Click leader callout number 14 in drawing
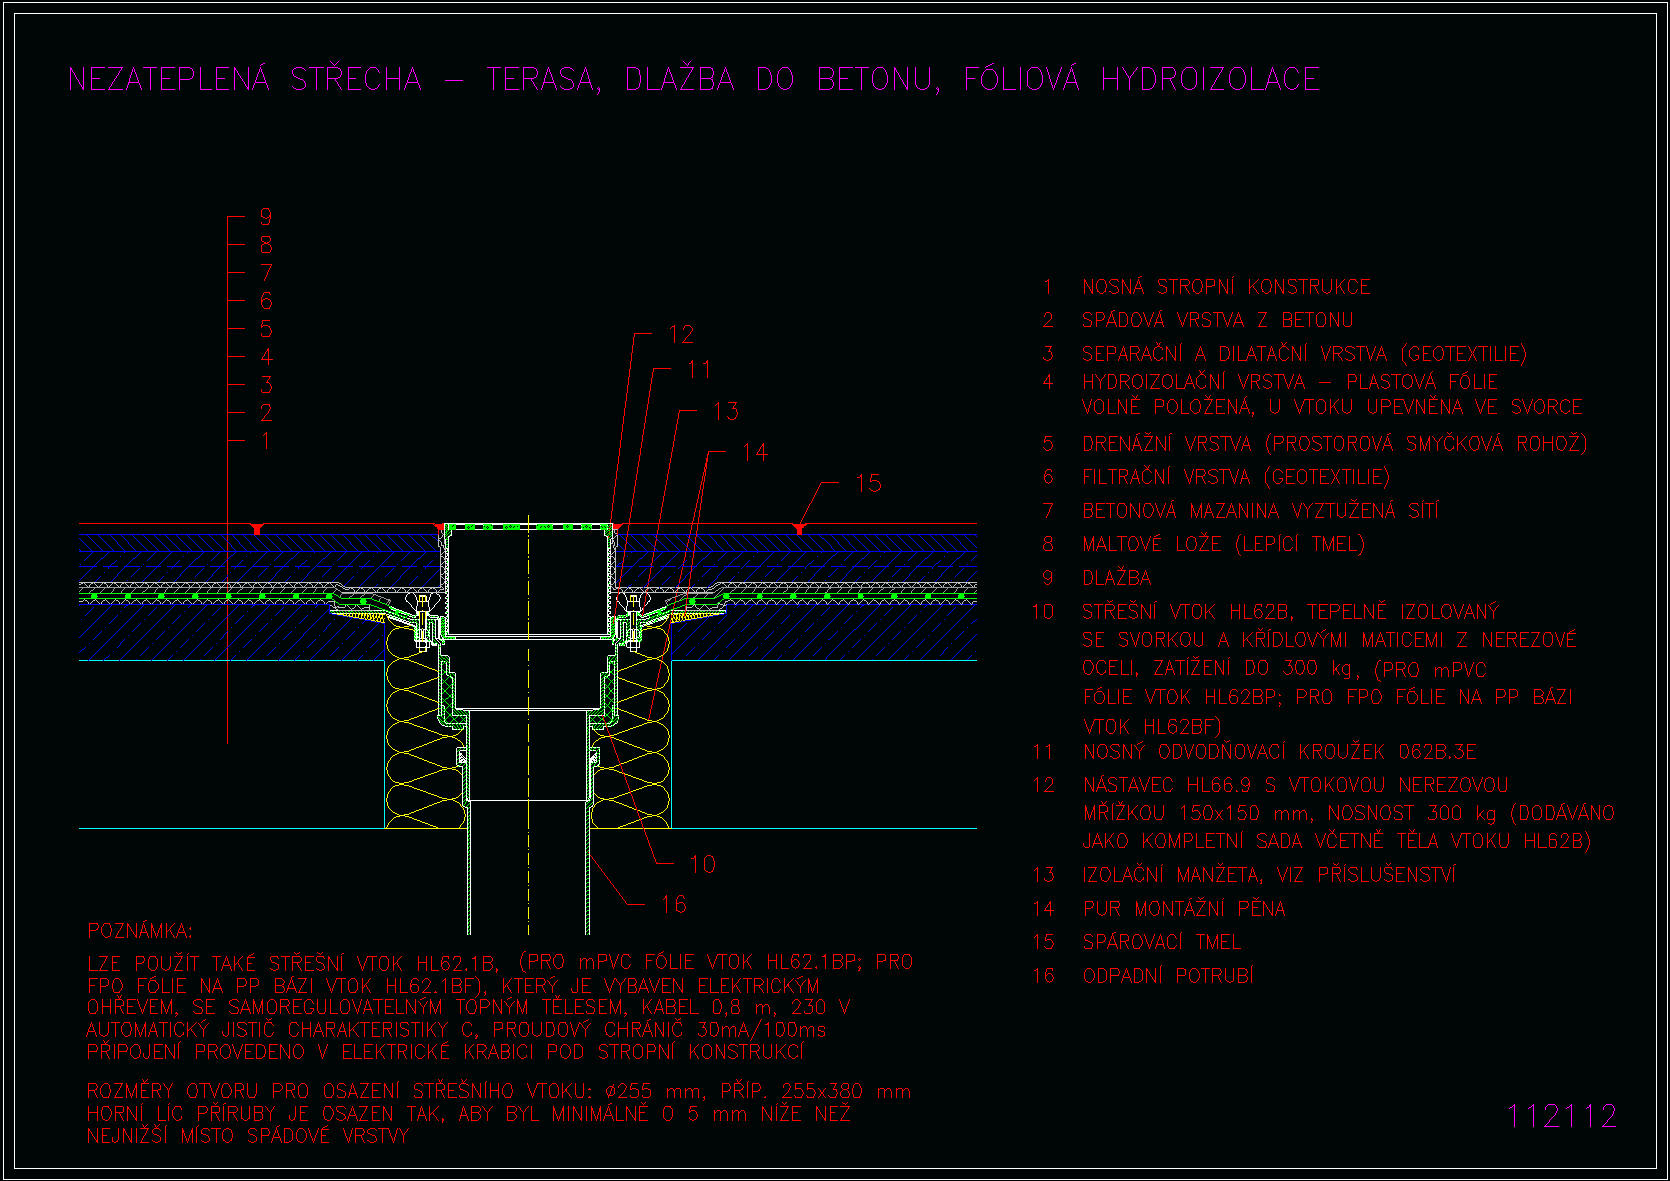 pos(755,453)
